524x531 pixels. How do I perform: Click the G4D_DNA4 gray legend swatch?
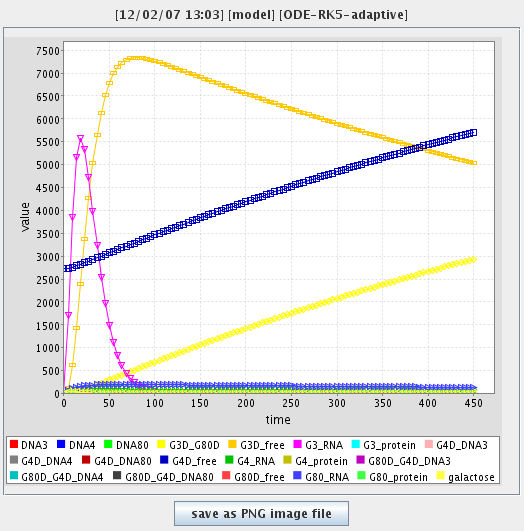pyautogui.click(x=14, y=460)
